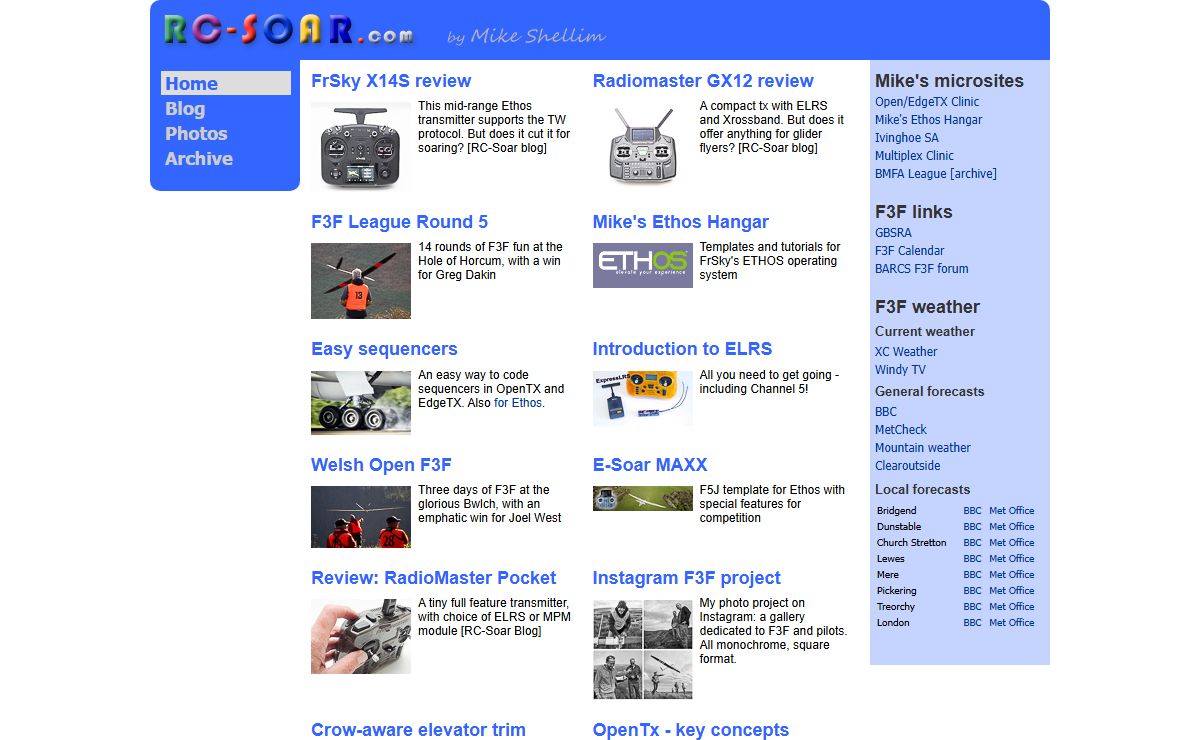1200x740 pixels.
Task: Open the F3F Calendar link
Action: click(910, 251)
